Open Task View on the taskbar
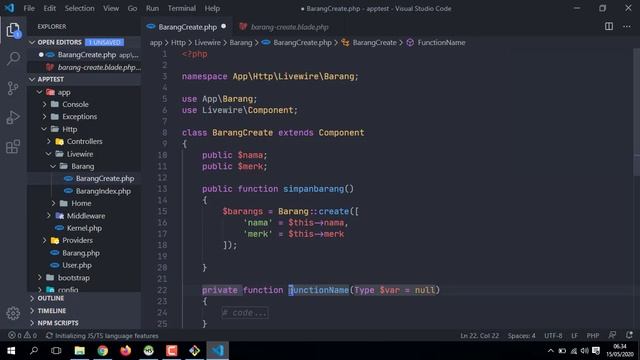Viewport: 640px width, 360px height. tap(56, 351)
